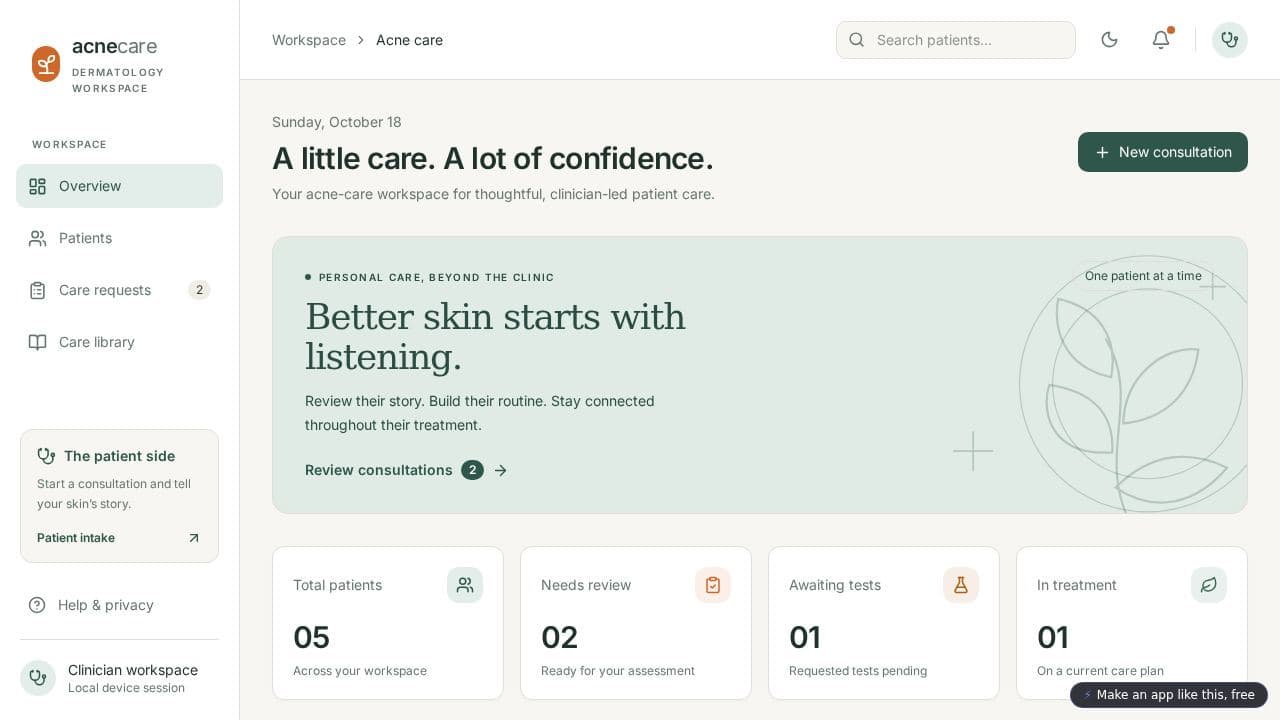The width and height of the screenshot is (1280, 720).
Task: Click the 'Sunday, October 18' date text
Action: pos(337,122)
